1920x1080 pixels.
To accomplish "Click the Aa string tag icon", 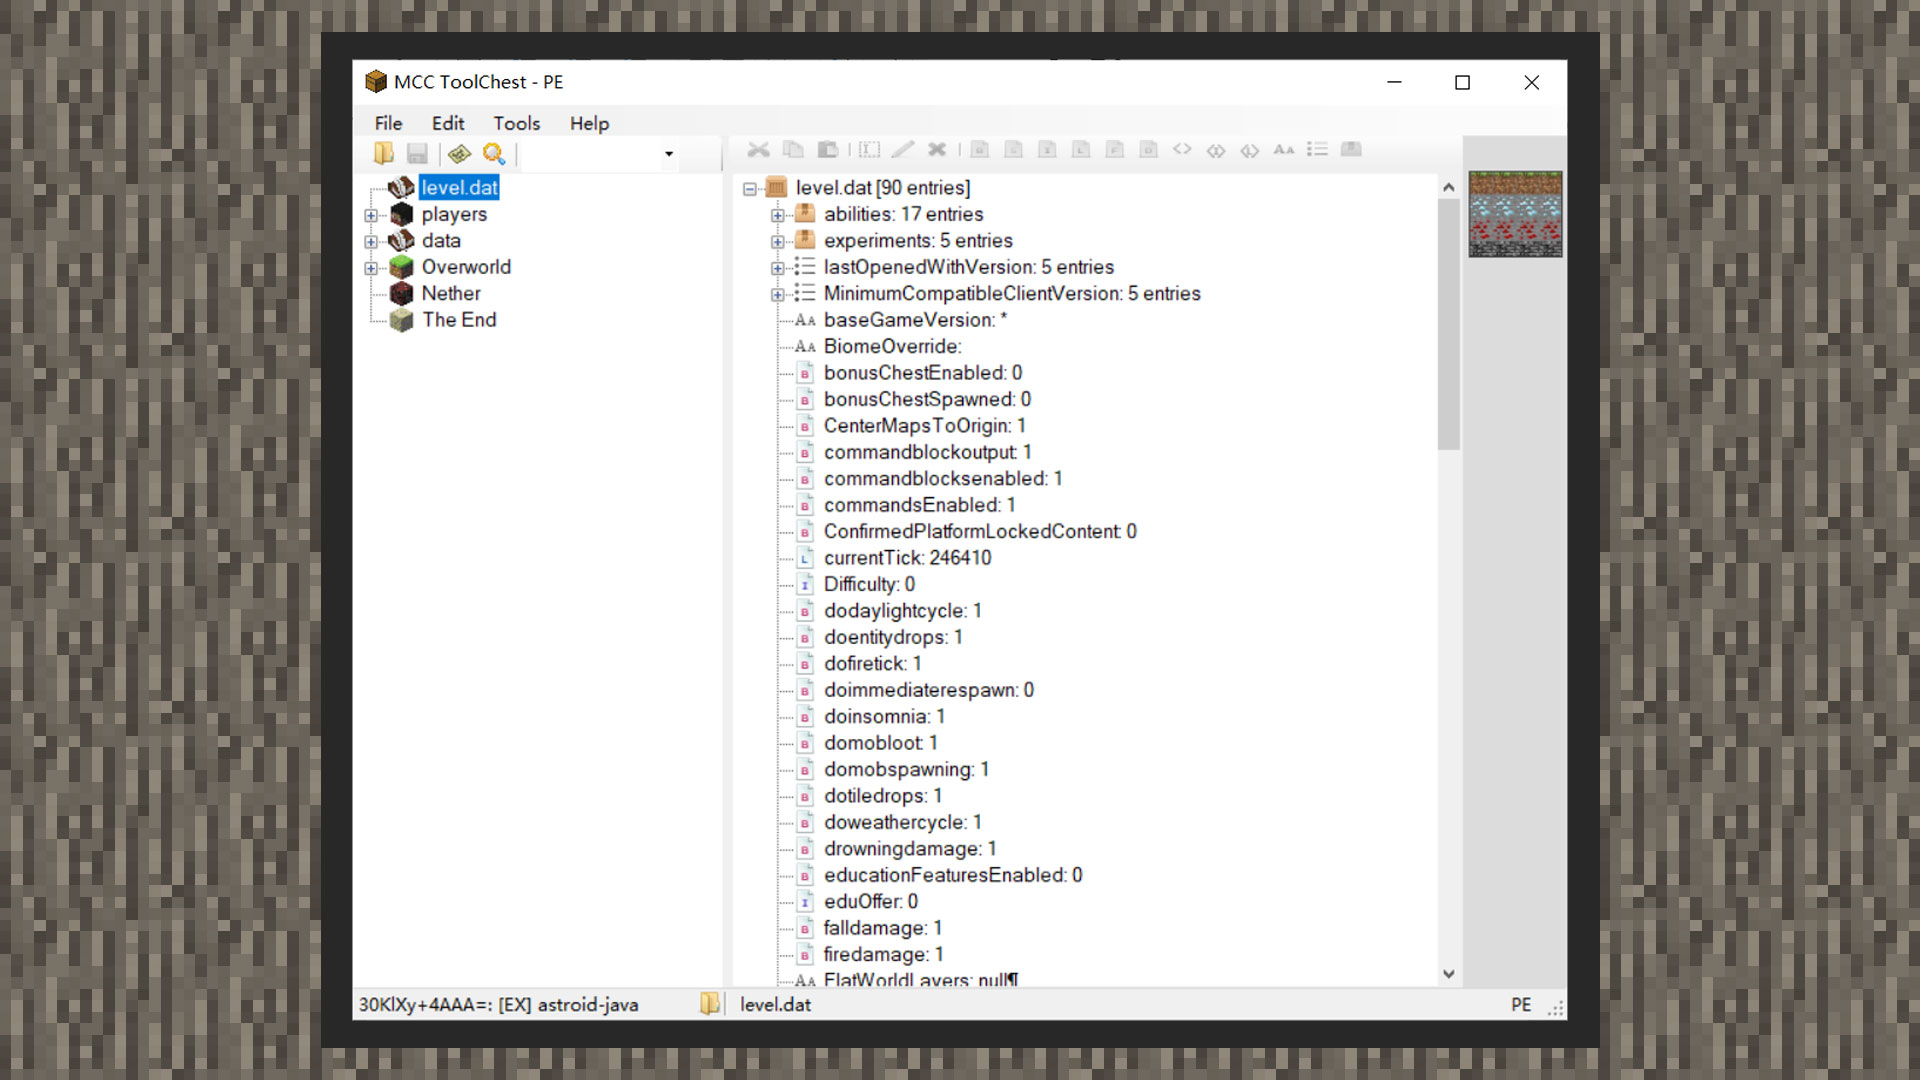I will [x=1284, y=149].
